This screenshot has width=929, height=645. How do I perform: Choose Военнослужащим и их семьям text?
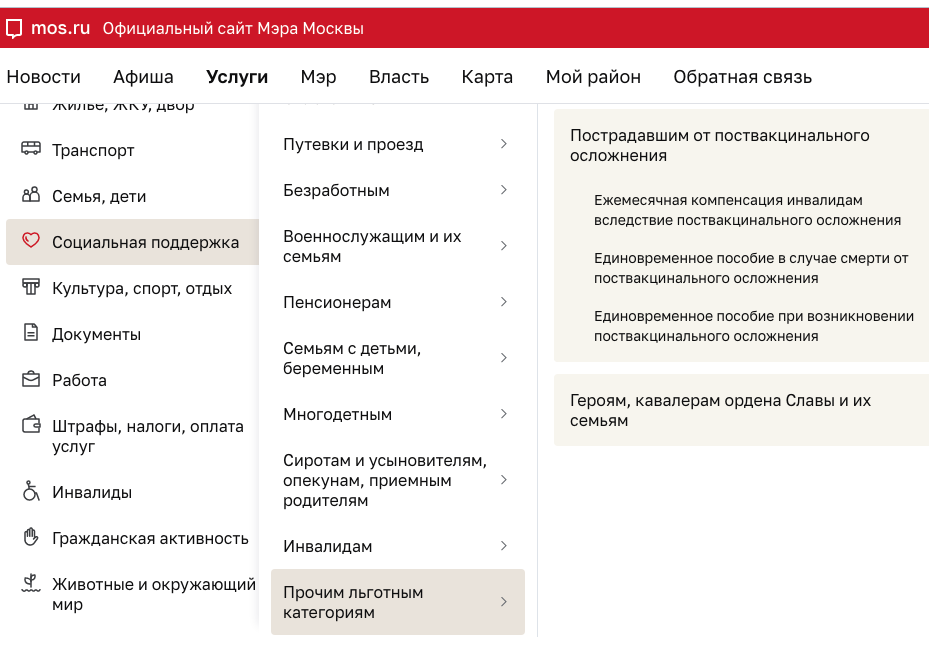[372, 246]
